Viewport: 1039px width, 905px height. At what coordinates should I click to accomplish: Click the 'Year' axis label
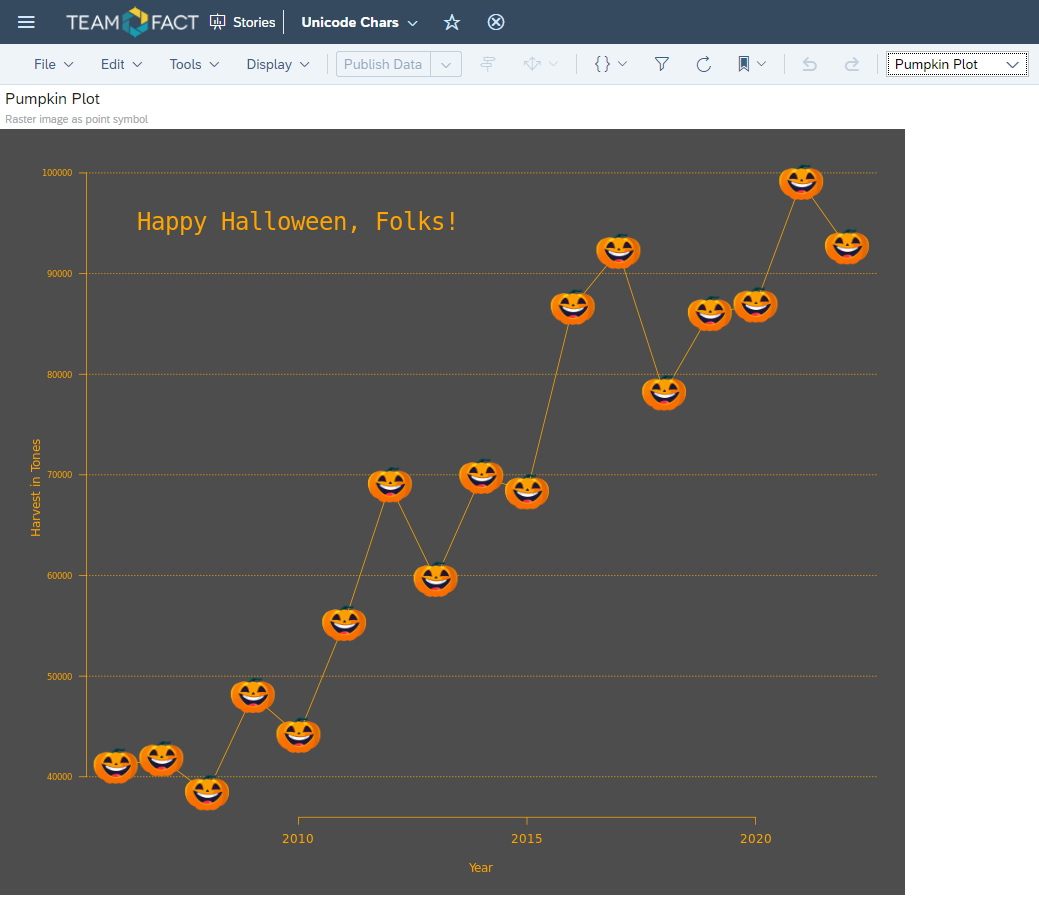[480, 867]
